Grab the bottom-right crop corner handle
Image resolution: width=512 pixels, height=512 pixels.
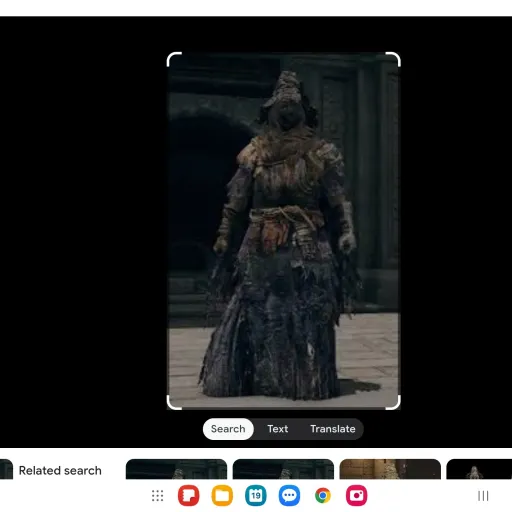coord(394,403)
